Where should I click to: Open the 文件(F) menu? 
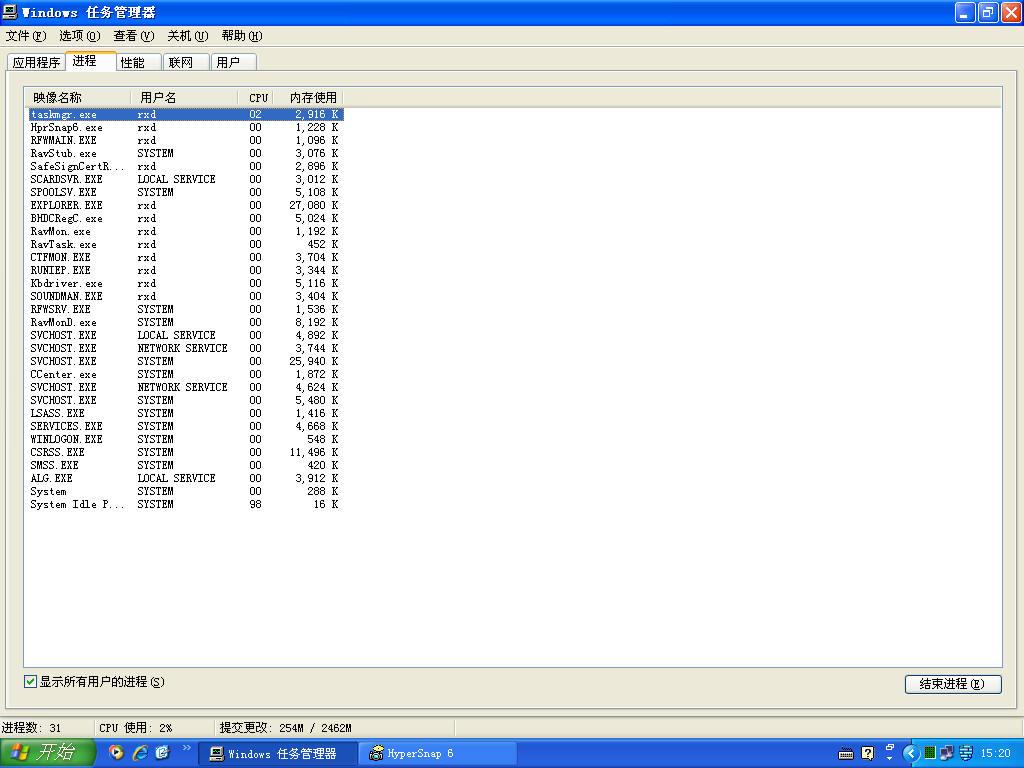(x=25, y=35)
